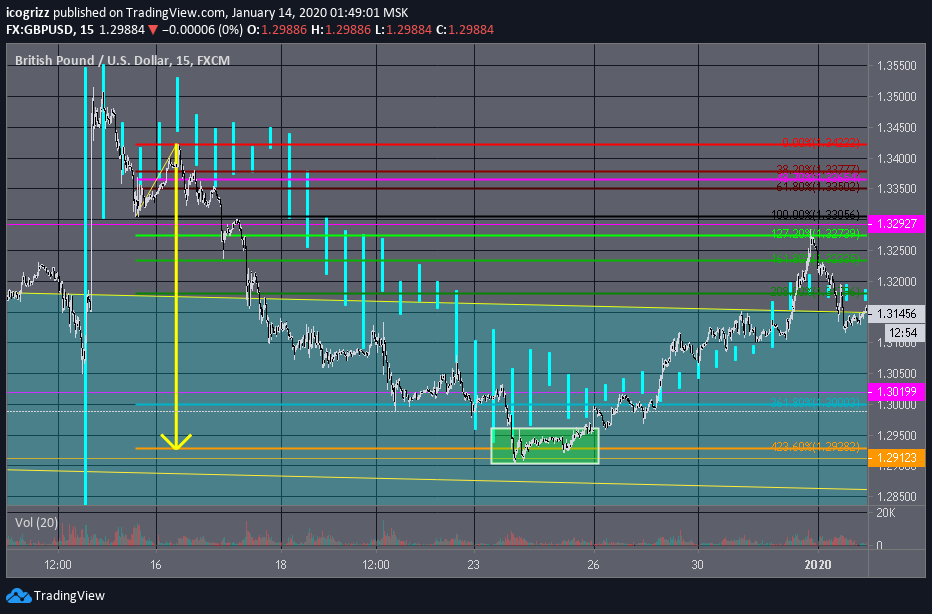The width and height of the screenshot is (932, 614).
Task: Click the 23 date label on time axis
Action: coord(473,565)
